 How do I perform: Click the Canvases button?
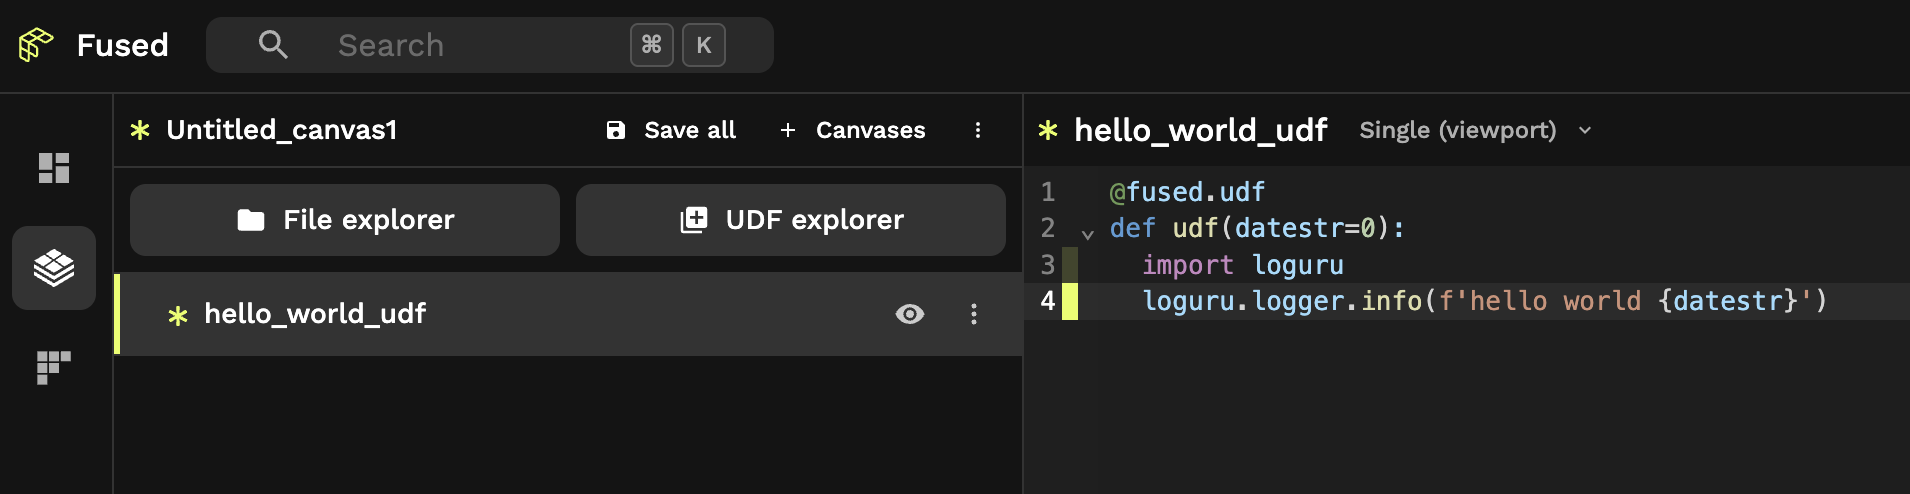[853, 130]
